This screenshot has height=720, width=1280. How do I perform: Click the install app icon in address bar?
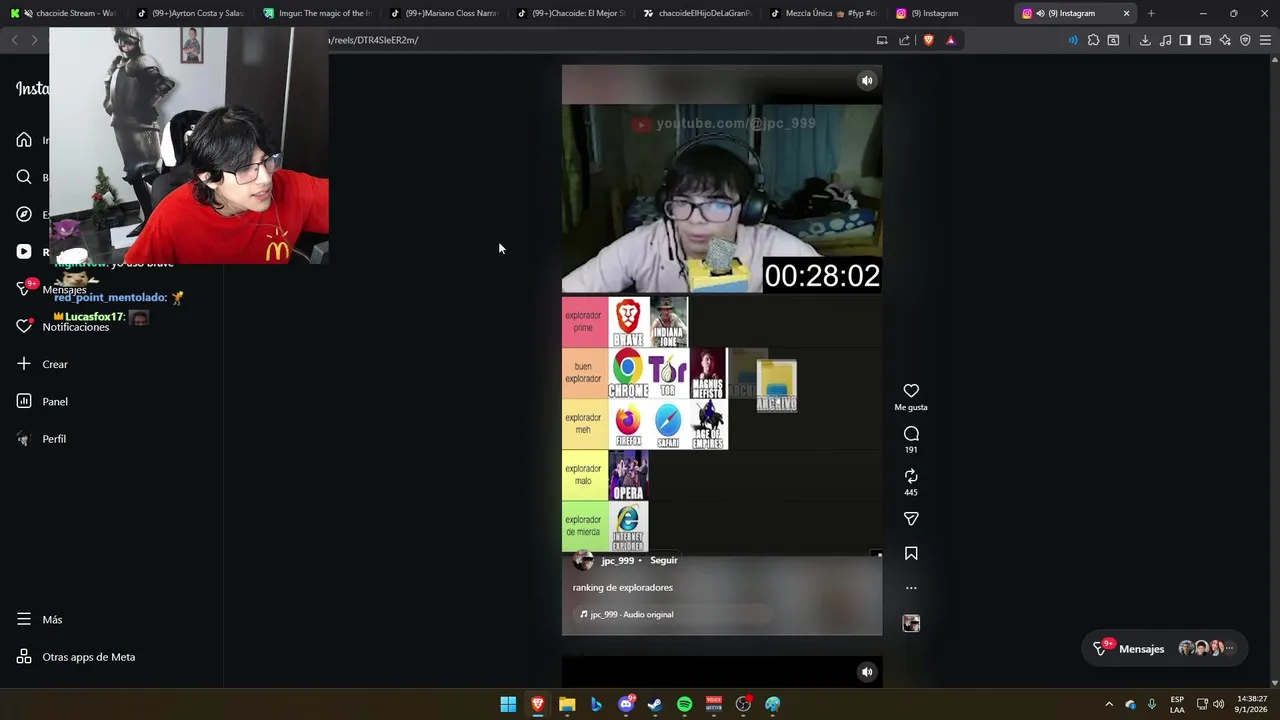(882, 40)
